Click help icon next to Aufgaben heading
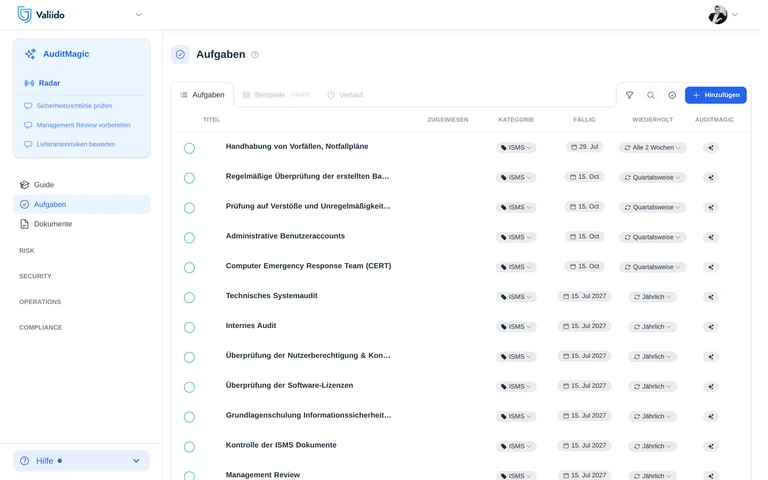This screenshot has width=768, height=480. click(x=255, y=55)
